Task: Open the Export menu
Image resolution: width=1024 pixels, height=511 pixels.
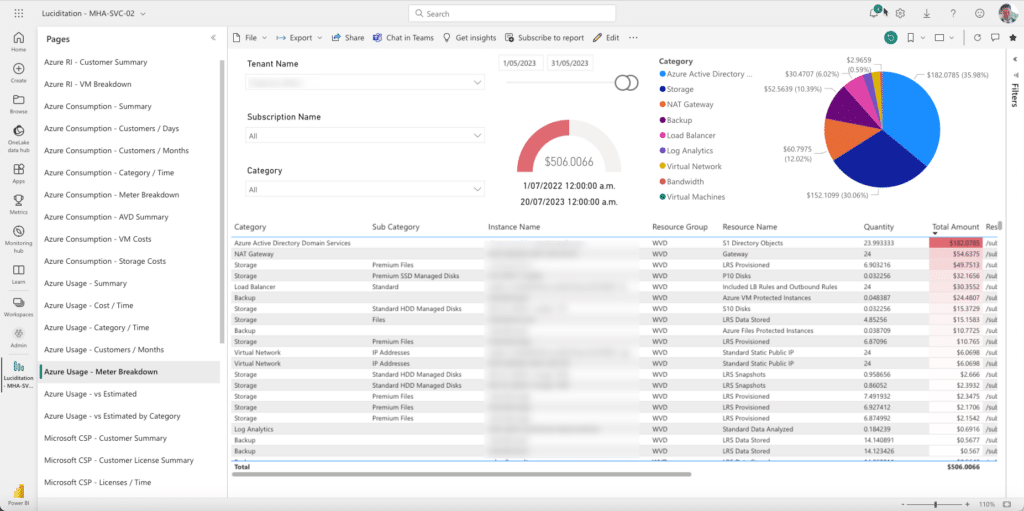Action: point(299,38)
